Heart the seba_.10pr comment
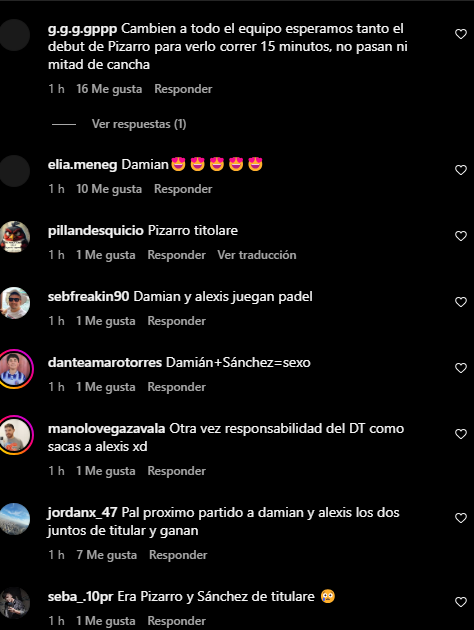474x630 pixels. pyautogui.click(x=461, y=602)
